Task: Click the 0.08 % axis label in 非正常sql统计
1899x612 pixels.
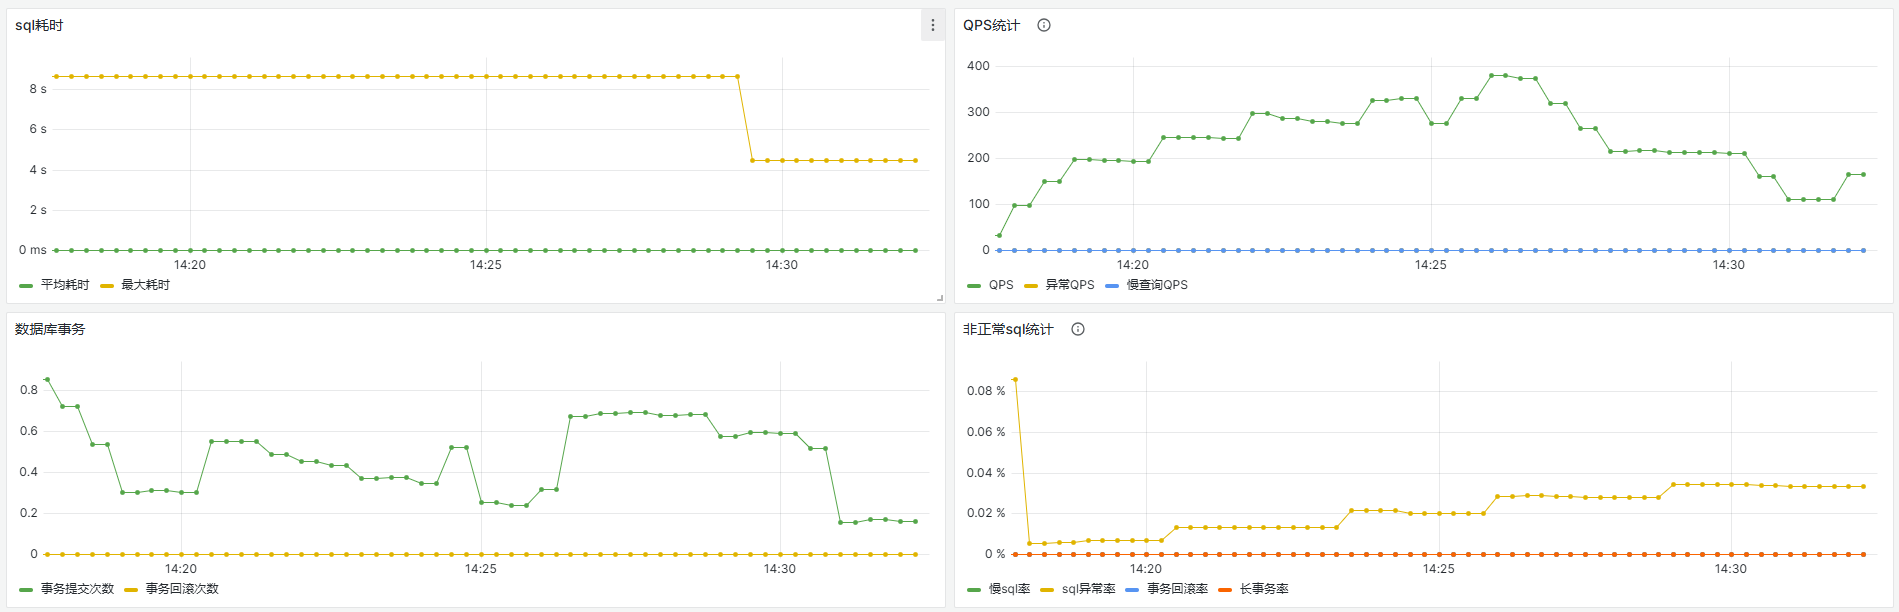Action: point(986,391)
